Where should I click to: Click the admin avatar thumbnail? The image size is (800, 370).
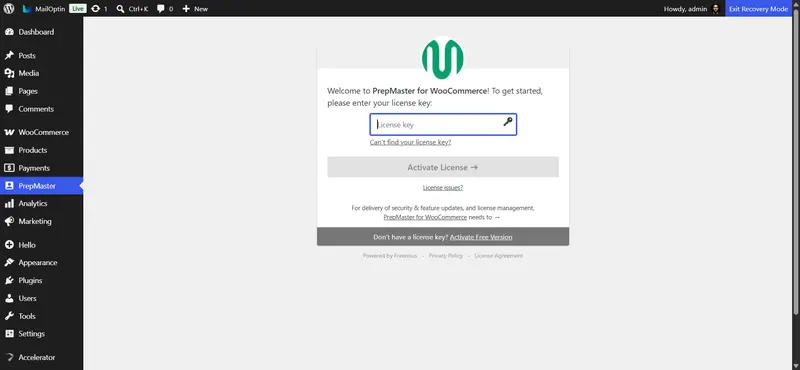716,9
